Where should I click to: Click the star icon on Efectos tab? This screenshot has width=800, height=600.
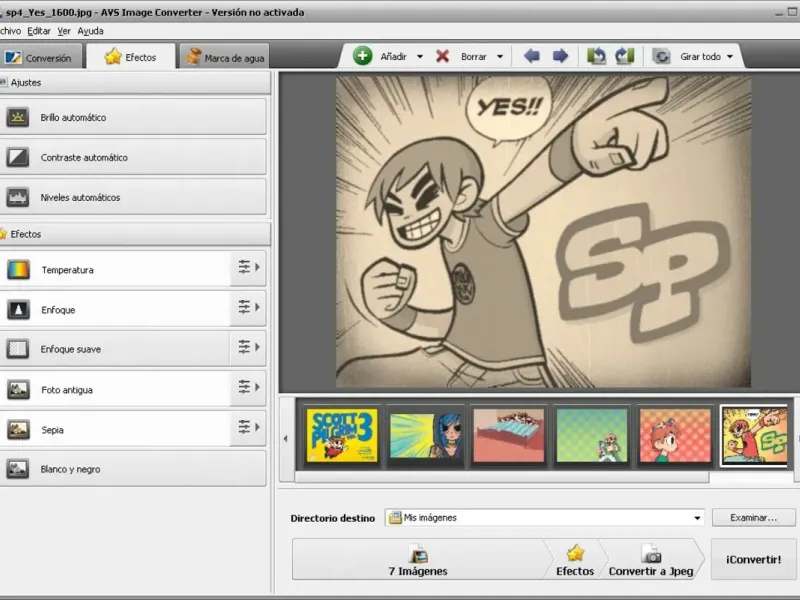click(x=113, y=56)
